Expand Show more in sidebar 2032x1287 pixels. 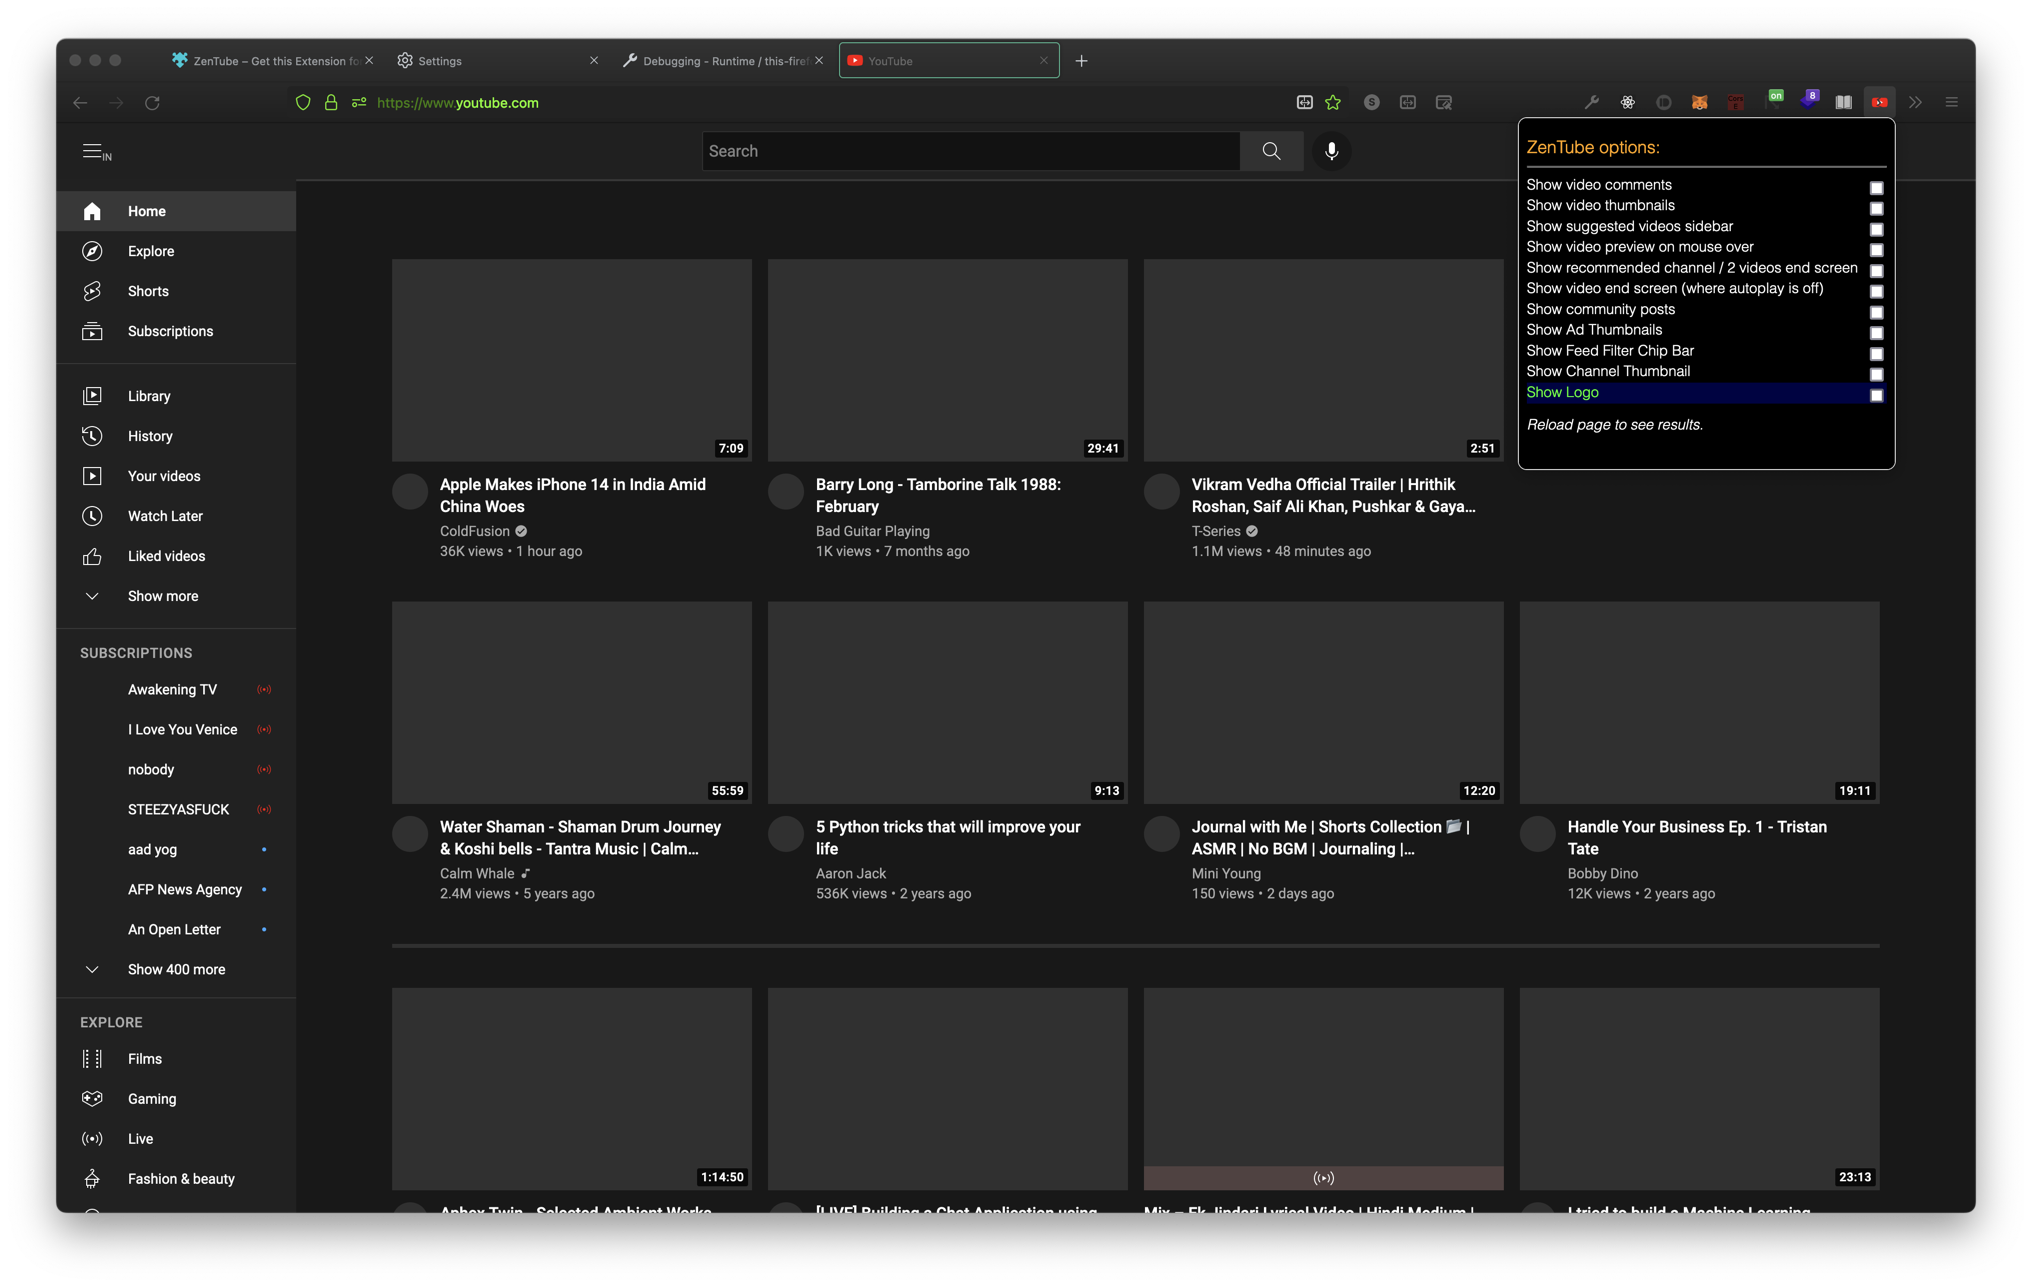click(162, 596)
